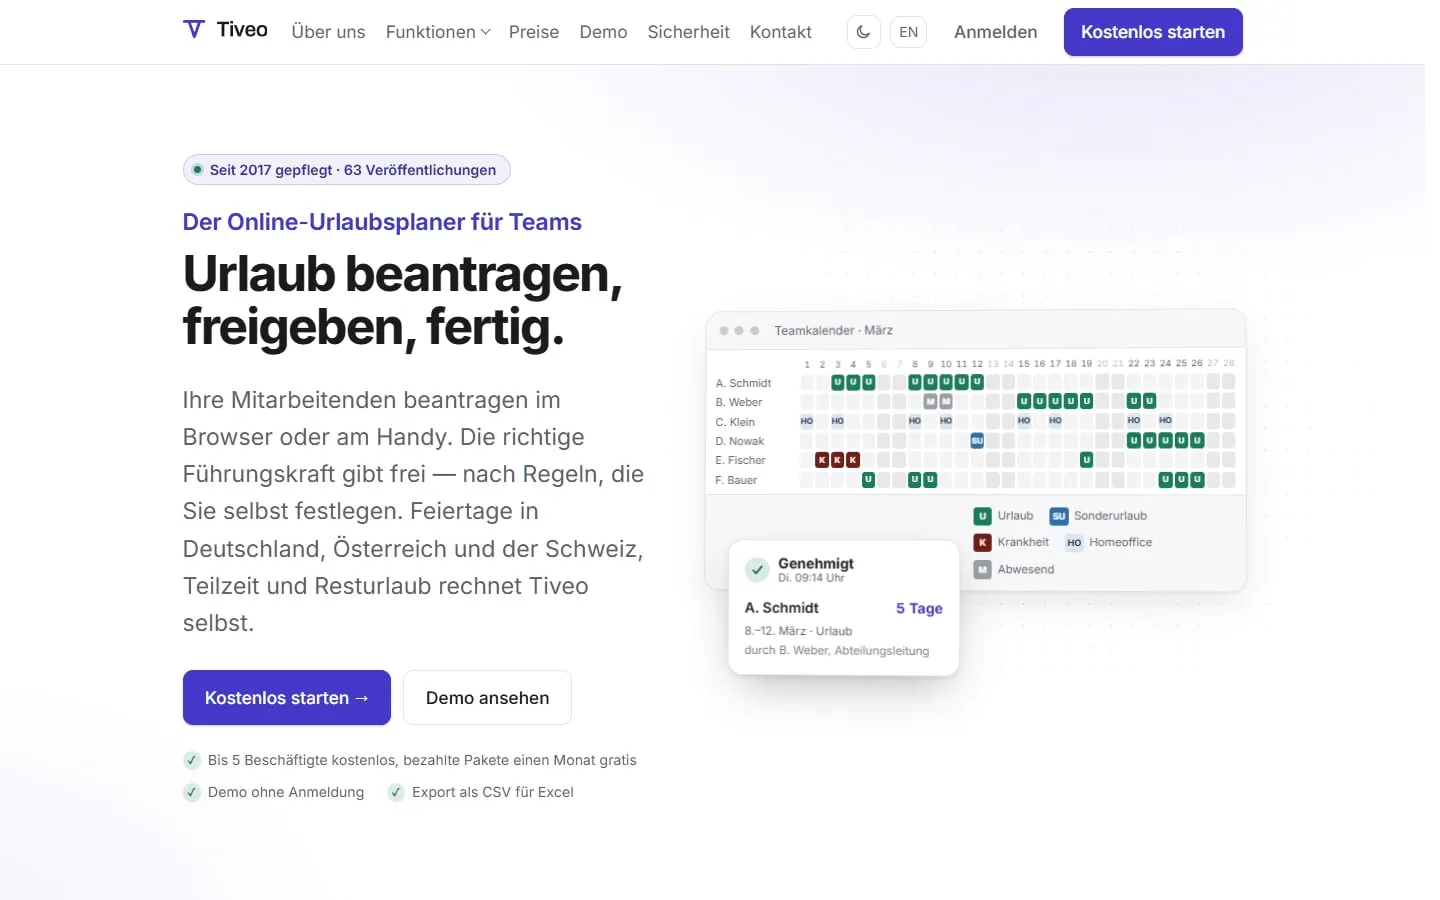Click the 'A. Schmidt' calendar row label
The height and width of the screenshot is (900, 1440).
pyautogui.click(x=743, y=383)
